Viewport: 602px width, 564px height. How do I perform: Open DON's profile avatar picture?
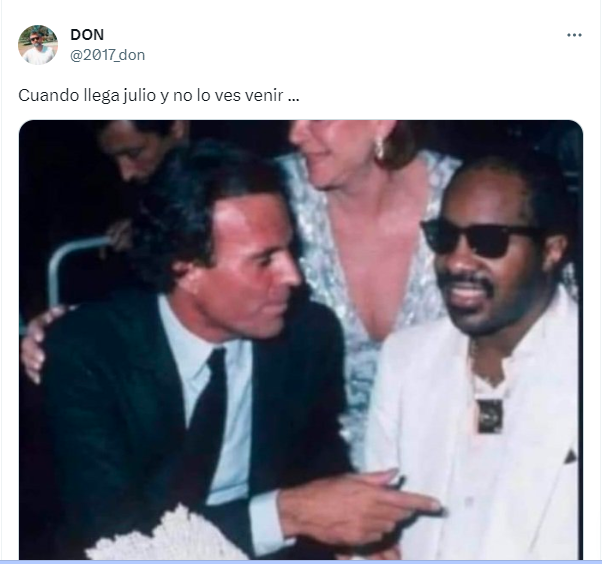coord(38,45)
